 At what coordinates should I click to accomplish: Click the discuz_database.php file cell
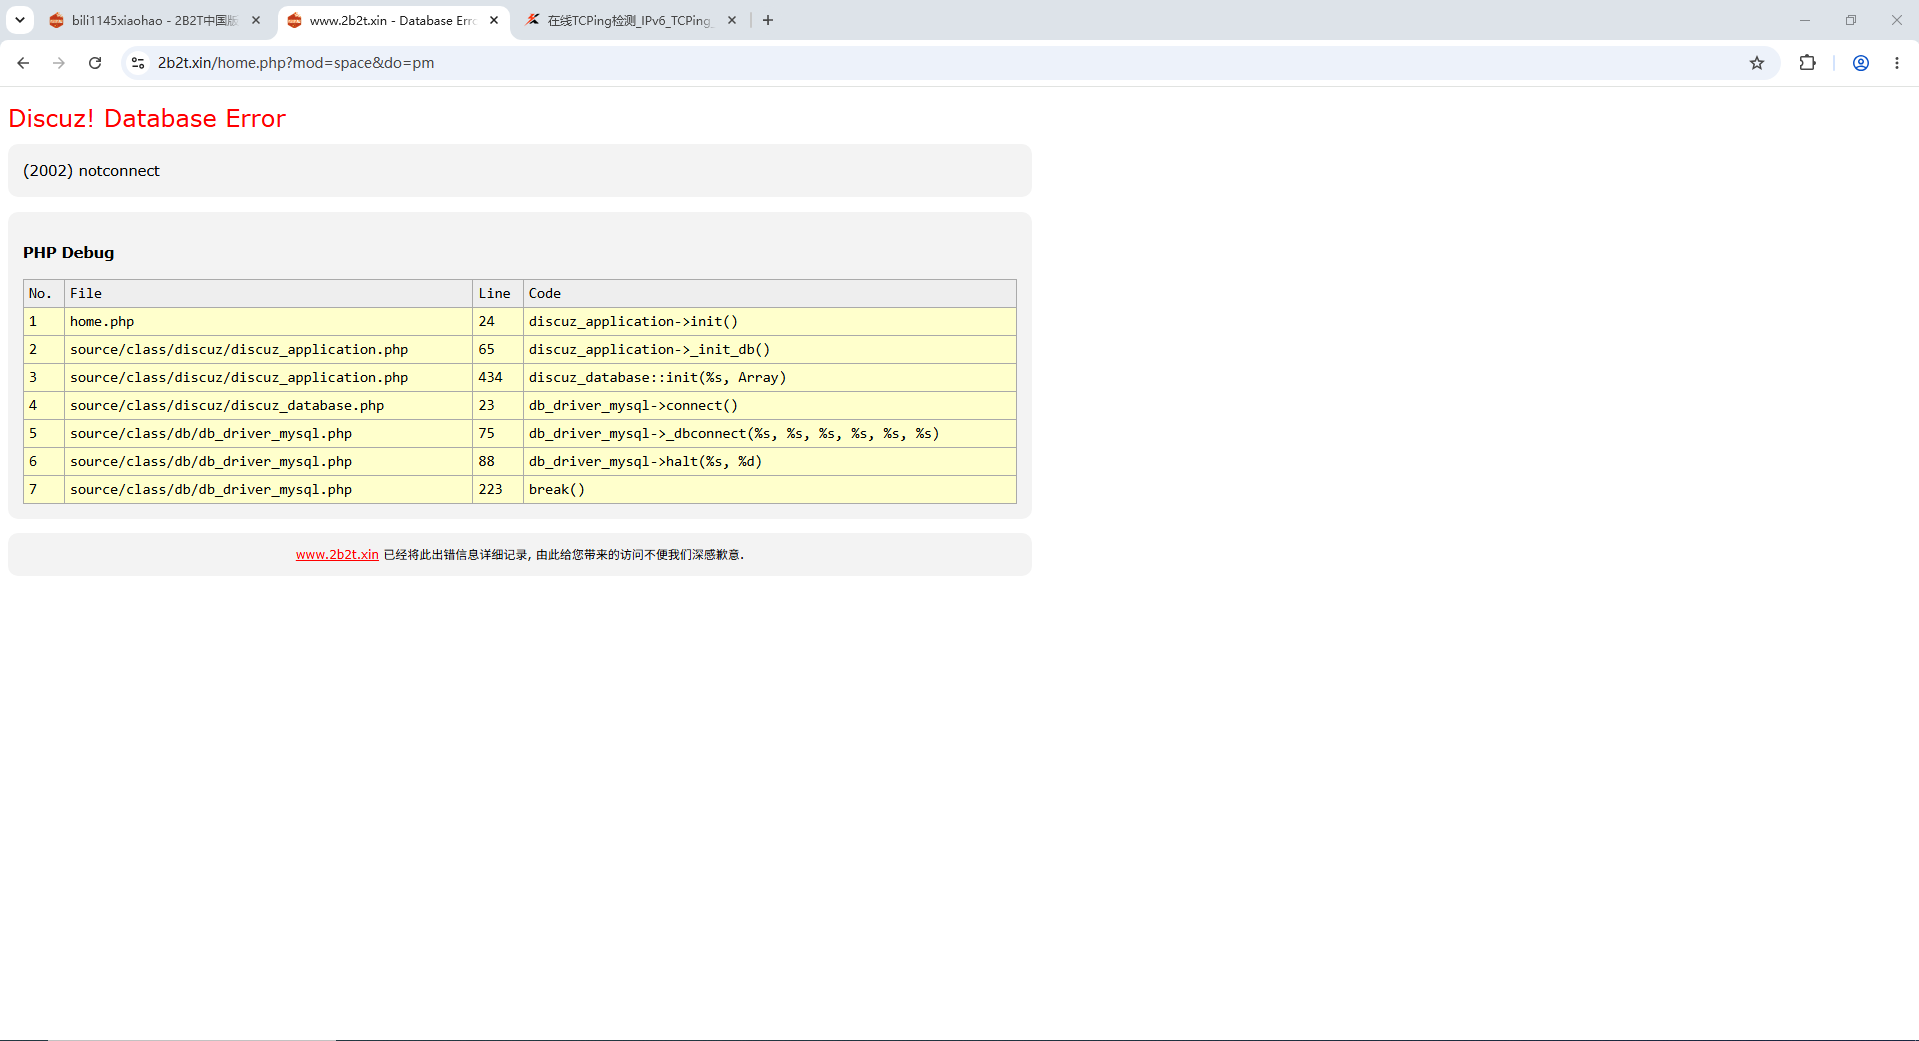coord(268,406)
